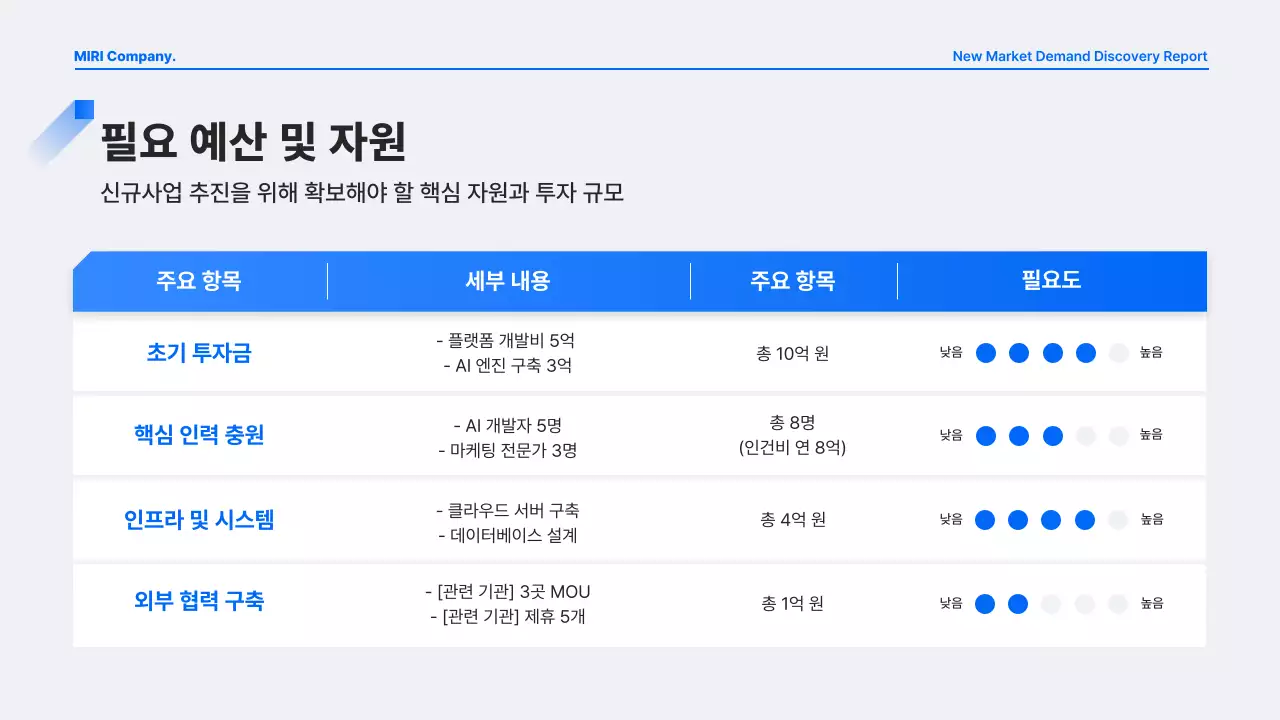Select the last filled dot in 인프라 및 시스템 rating

click(x=1084, y=519)
